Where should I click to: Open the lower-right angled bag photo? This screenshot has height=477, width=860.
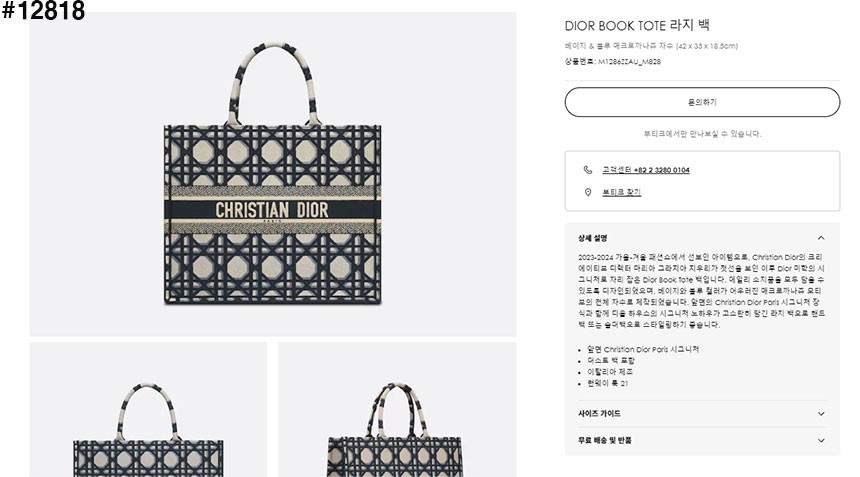(x=397, y=410)
